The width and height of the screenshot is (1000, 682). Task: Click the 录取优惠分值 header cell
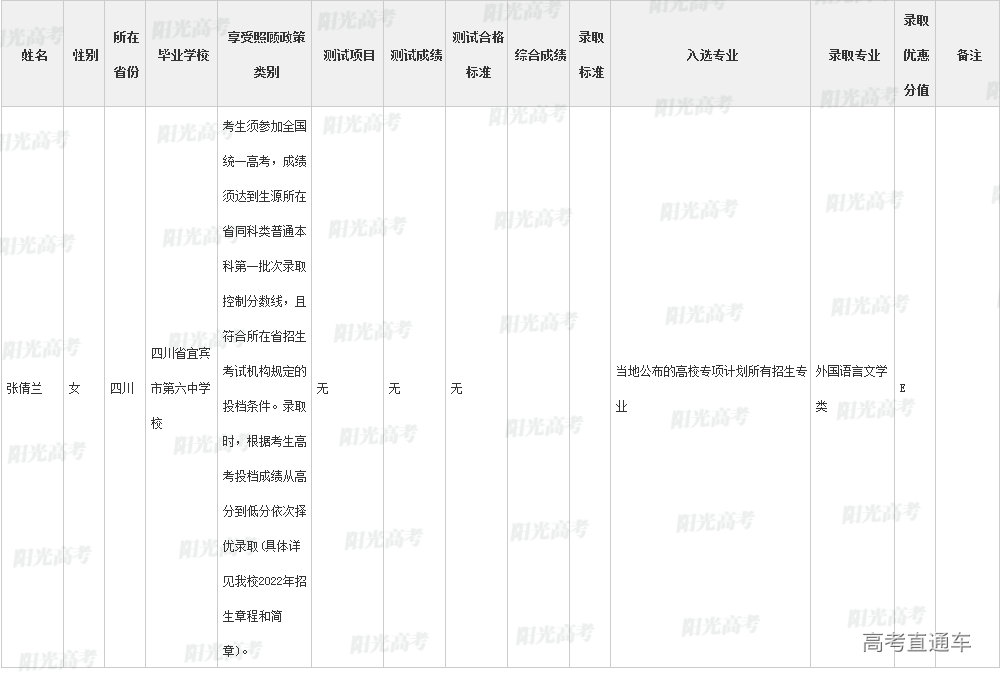pyautogui.click(x=916, y=55)
